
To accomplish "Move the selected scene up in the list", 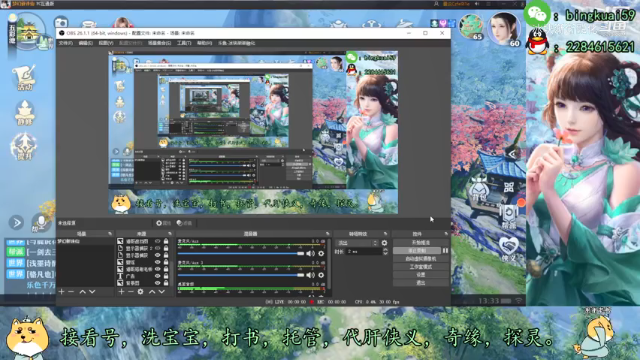I will 82,292.
